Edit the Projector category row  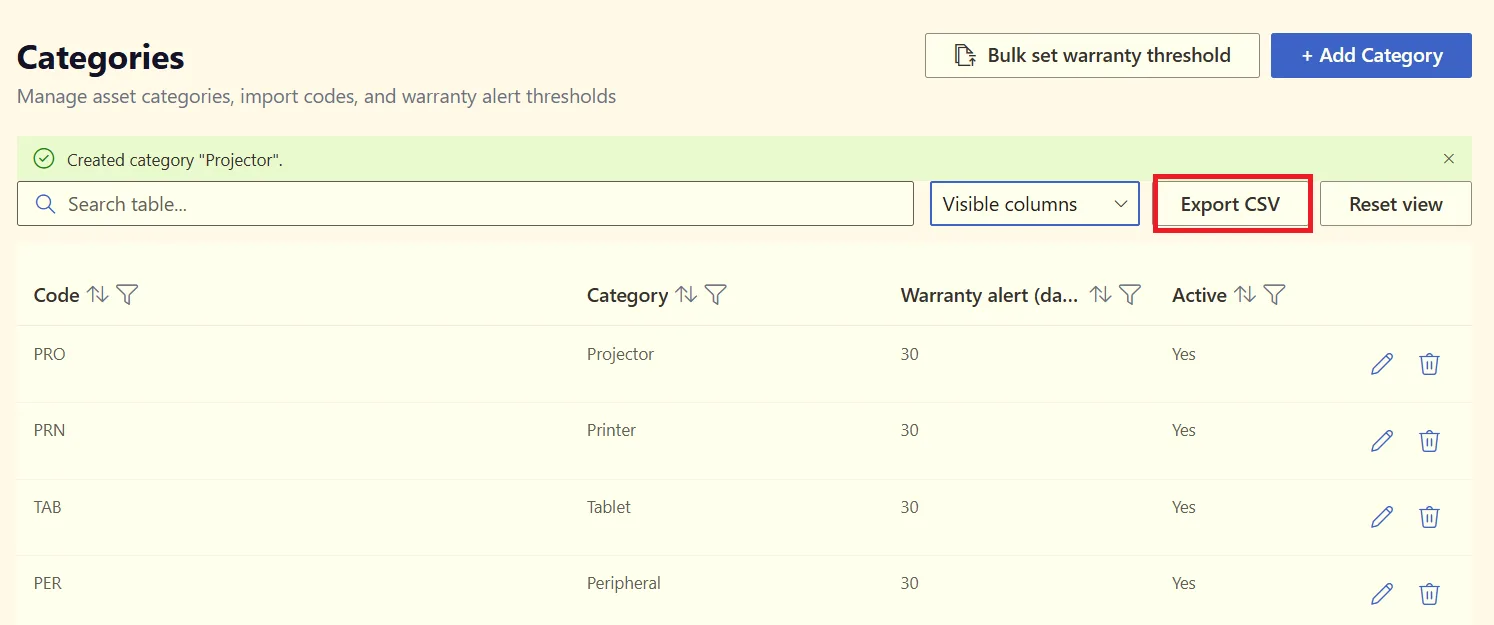[1382, 364]
